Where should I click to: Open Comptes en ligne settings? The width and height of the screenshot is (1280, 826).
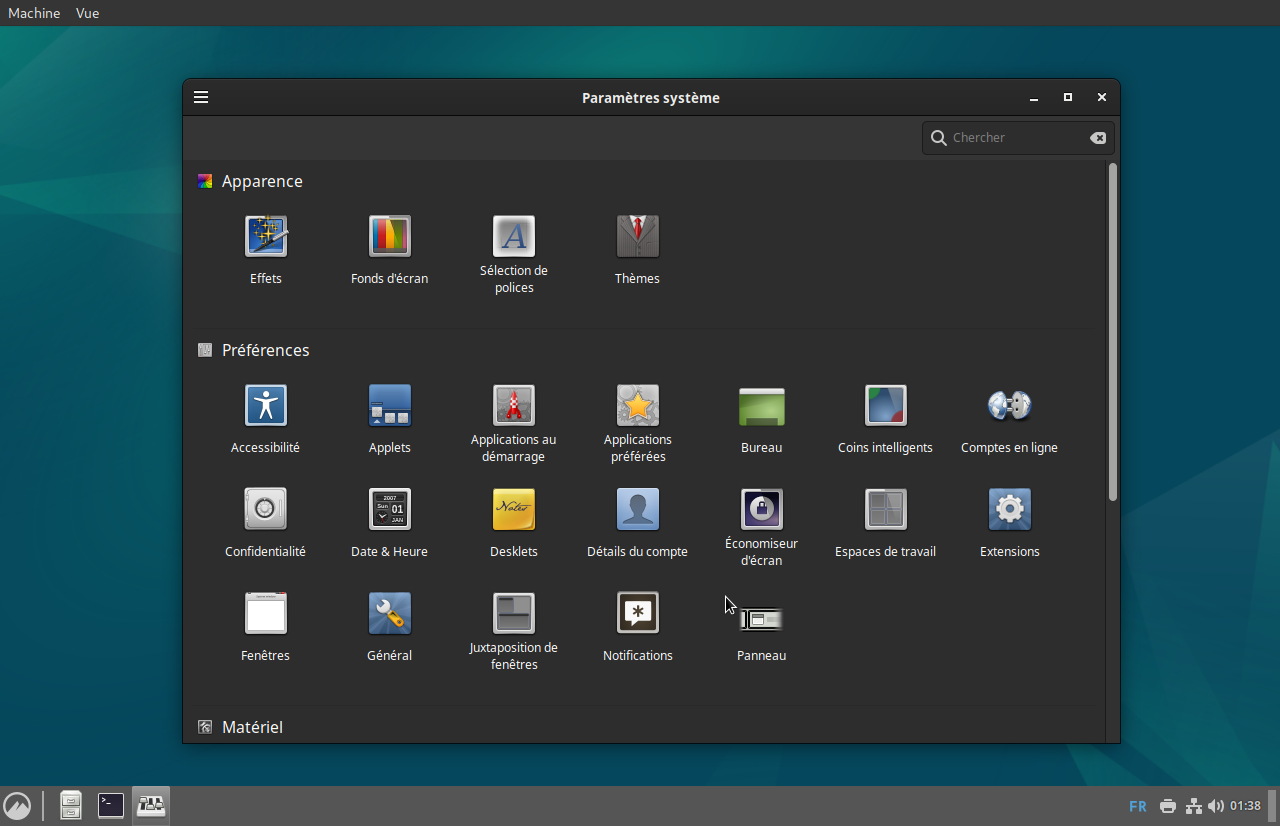coord(1009,406)
